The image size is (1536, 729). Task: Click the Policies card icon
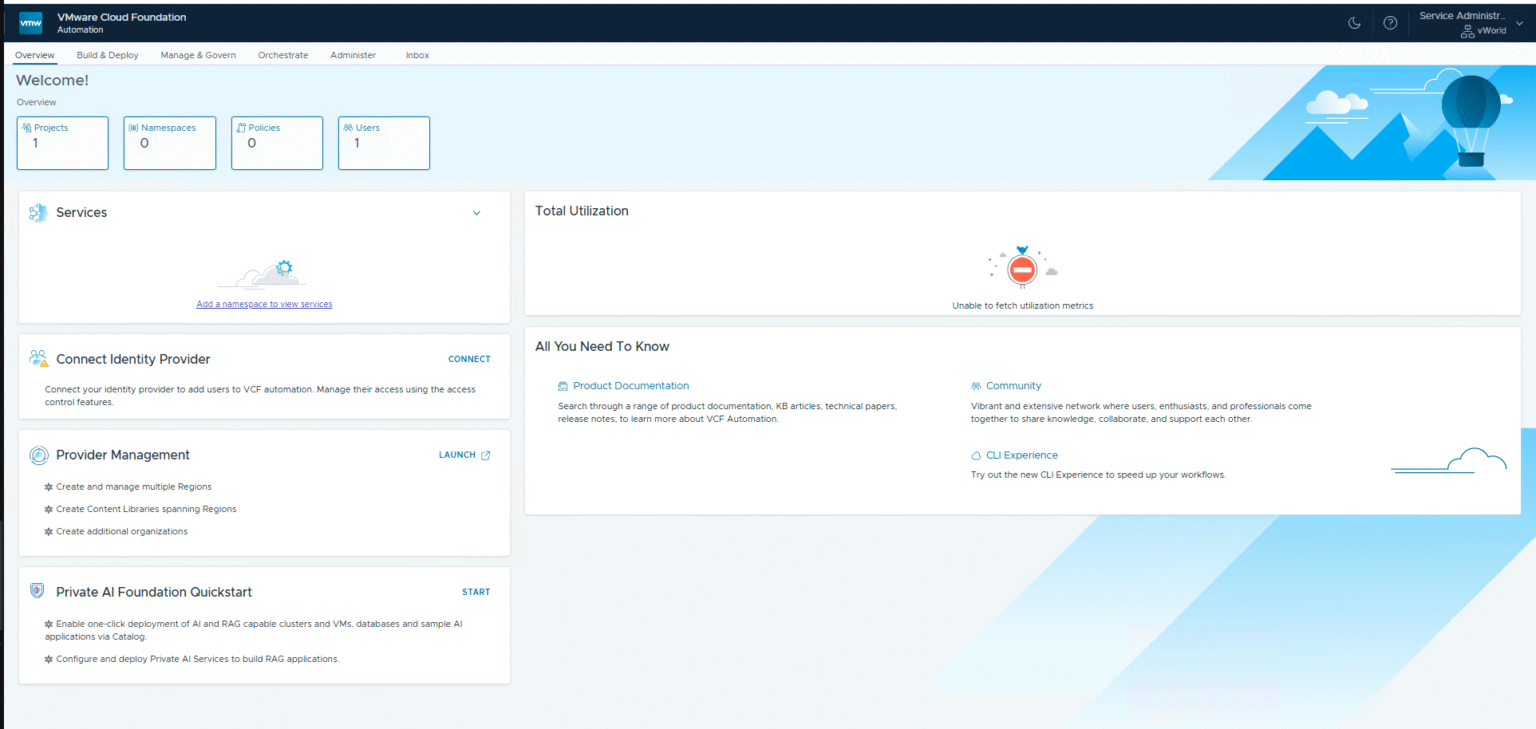[240, 128]
